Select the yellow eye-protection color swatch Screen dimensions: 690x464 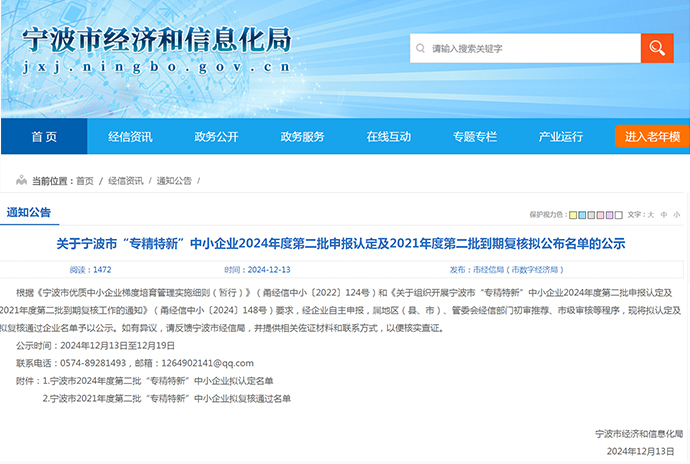coord(574,215)
